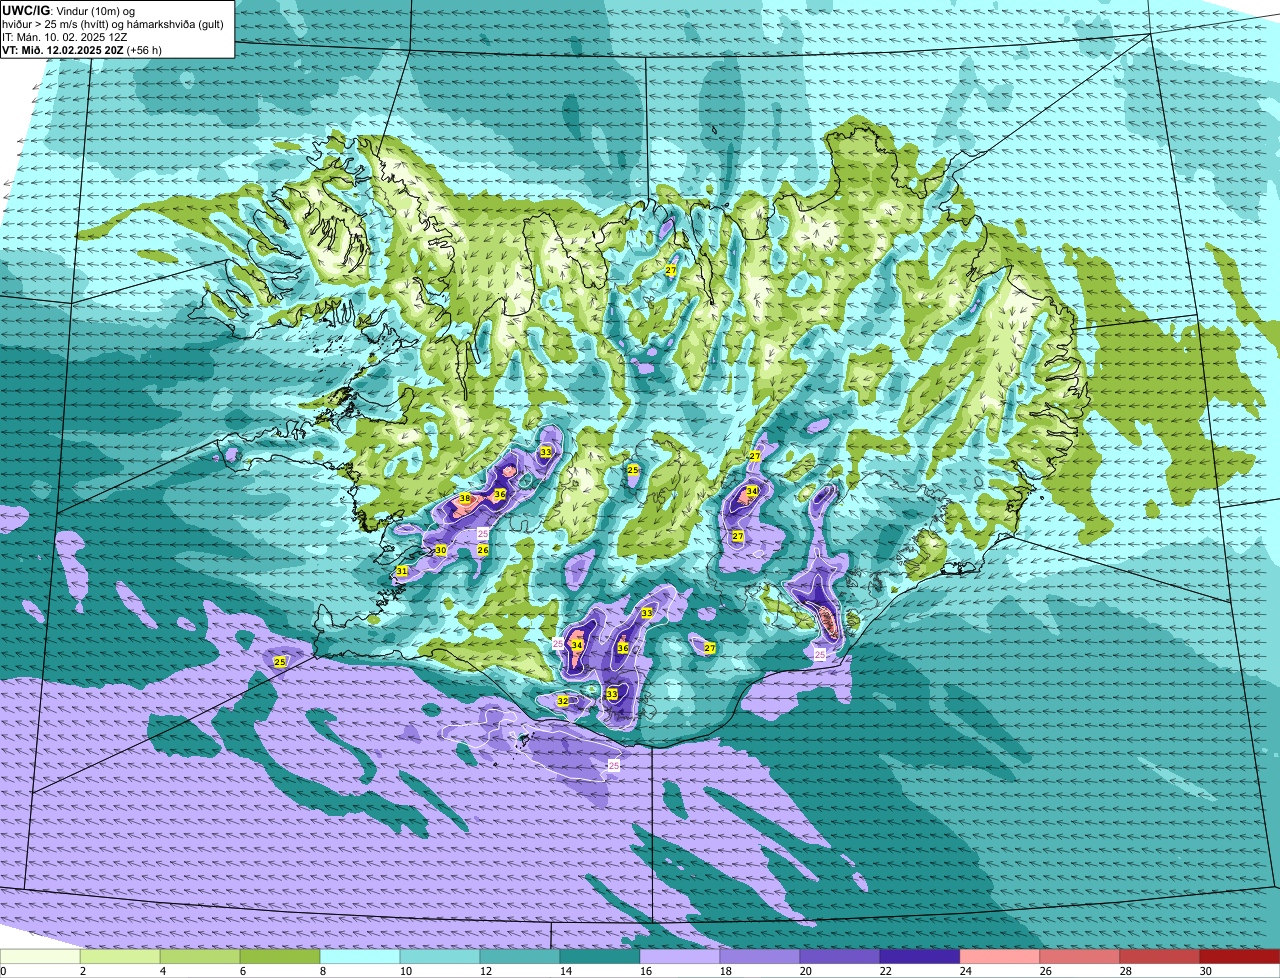The image size is (1280, 978).
Task: Select the 'VT: Mið. 12.02.2025 20Z (+56 h)' line
Action: coord(82,49)
